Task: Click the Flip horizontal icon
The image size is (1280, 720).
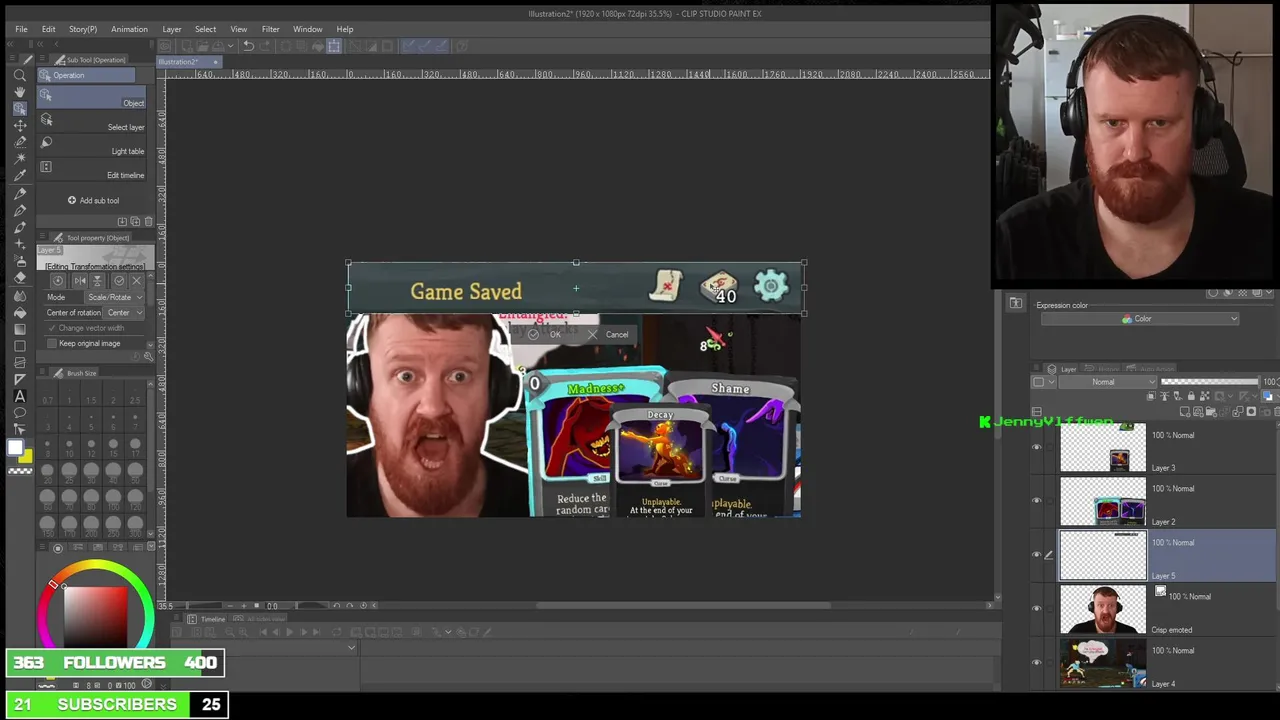Action: [x=80, y=281]
